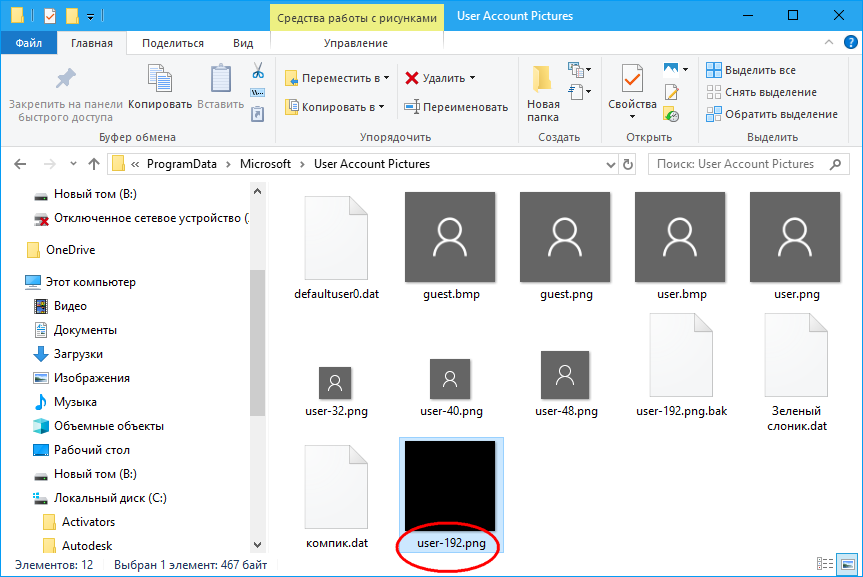Viewport: 863px width, 577px height.
Task: Switch to large icons view in status bar
Action: point(848,564)
